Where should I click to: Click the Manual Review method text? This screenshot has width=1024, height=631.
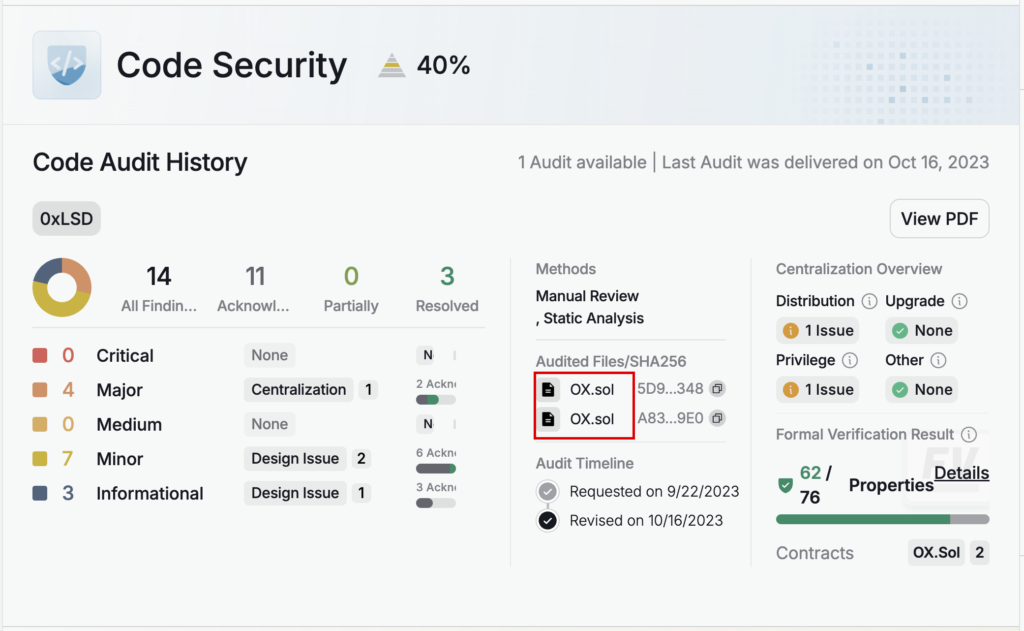587,296
